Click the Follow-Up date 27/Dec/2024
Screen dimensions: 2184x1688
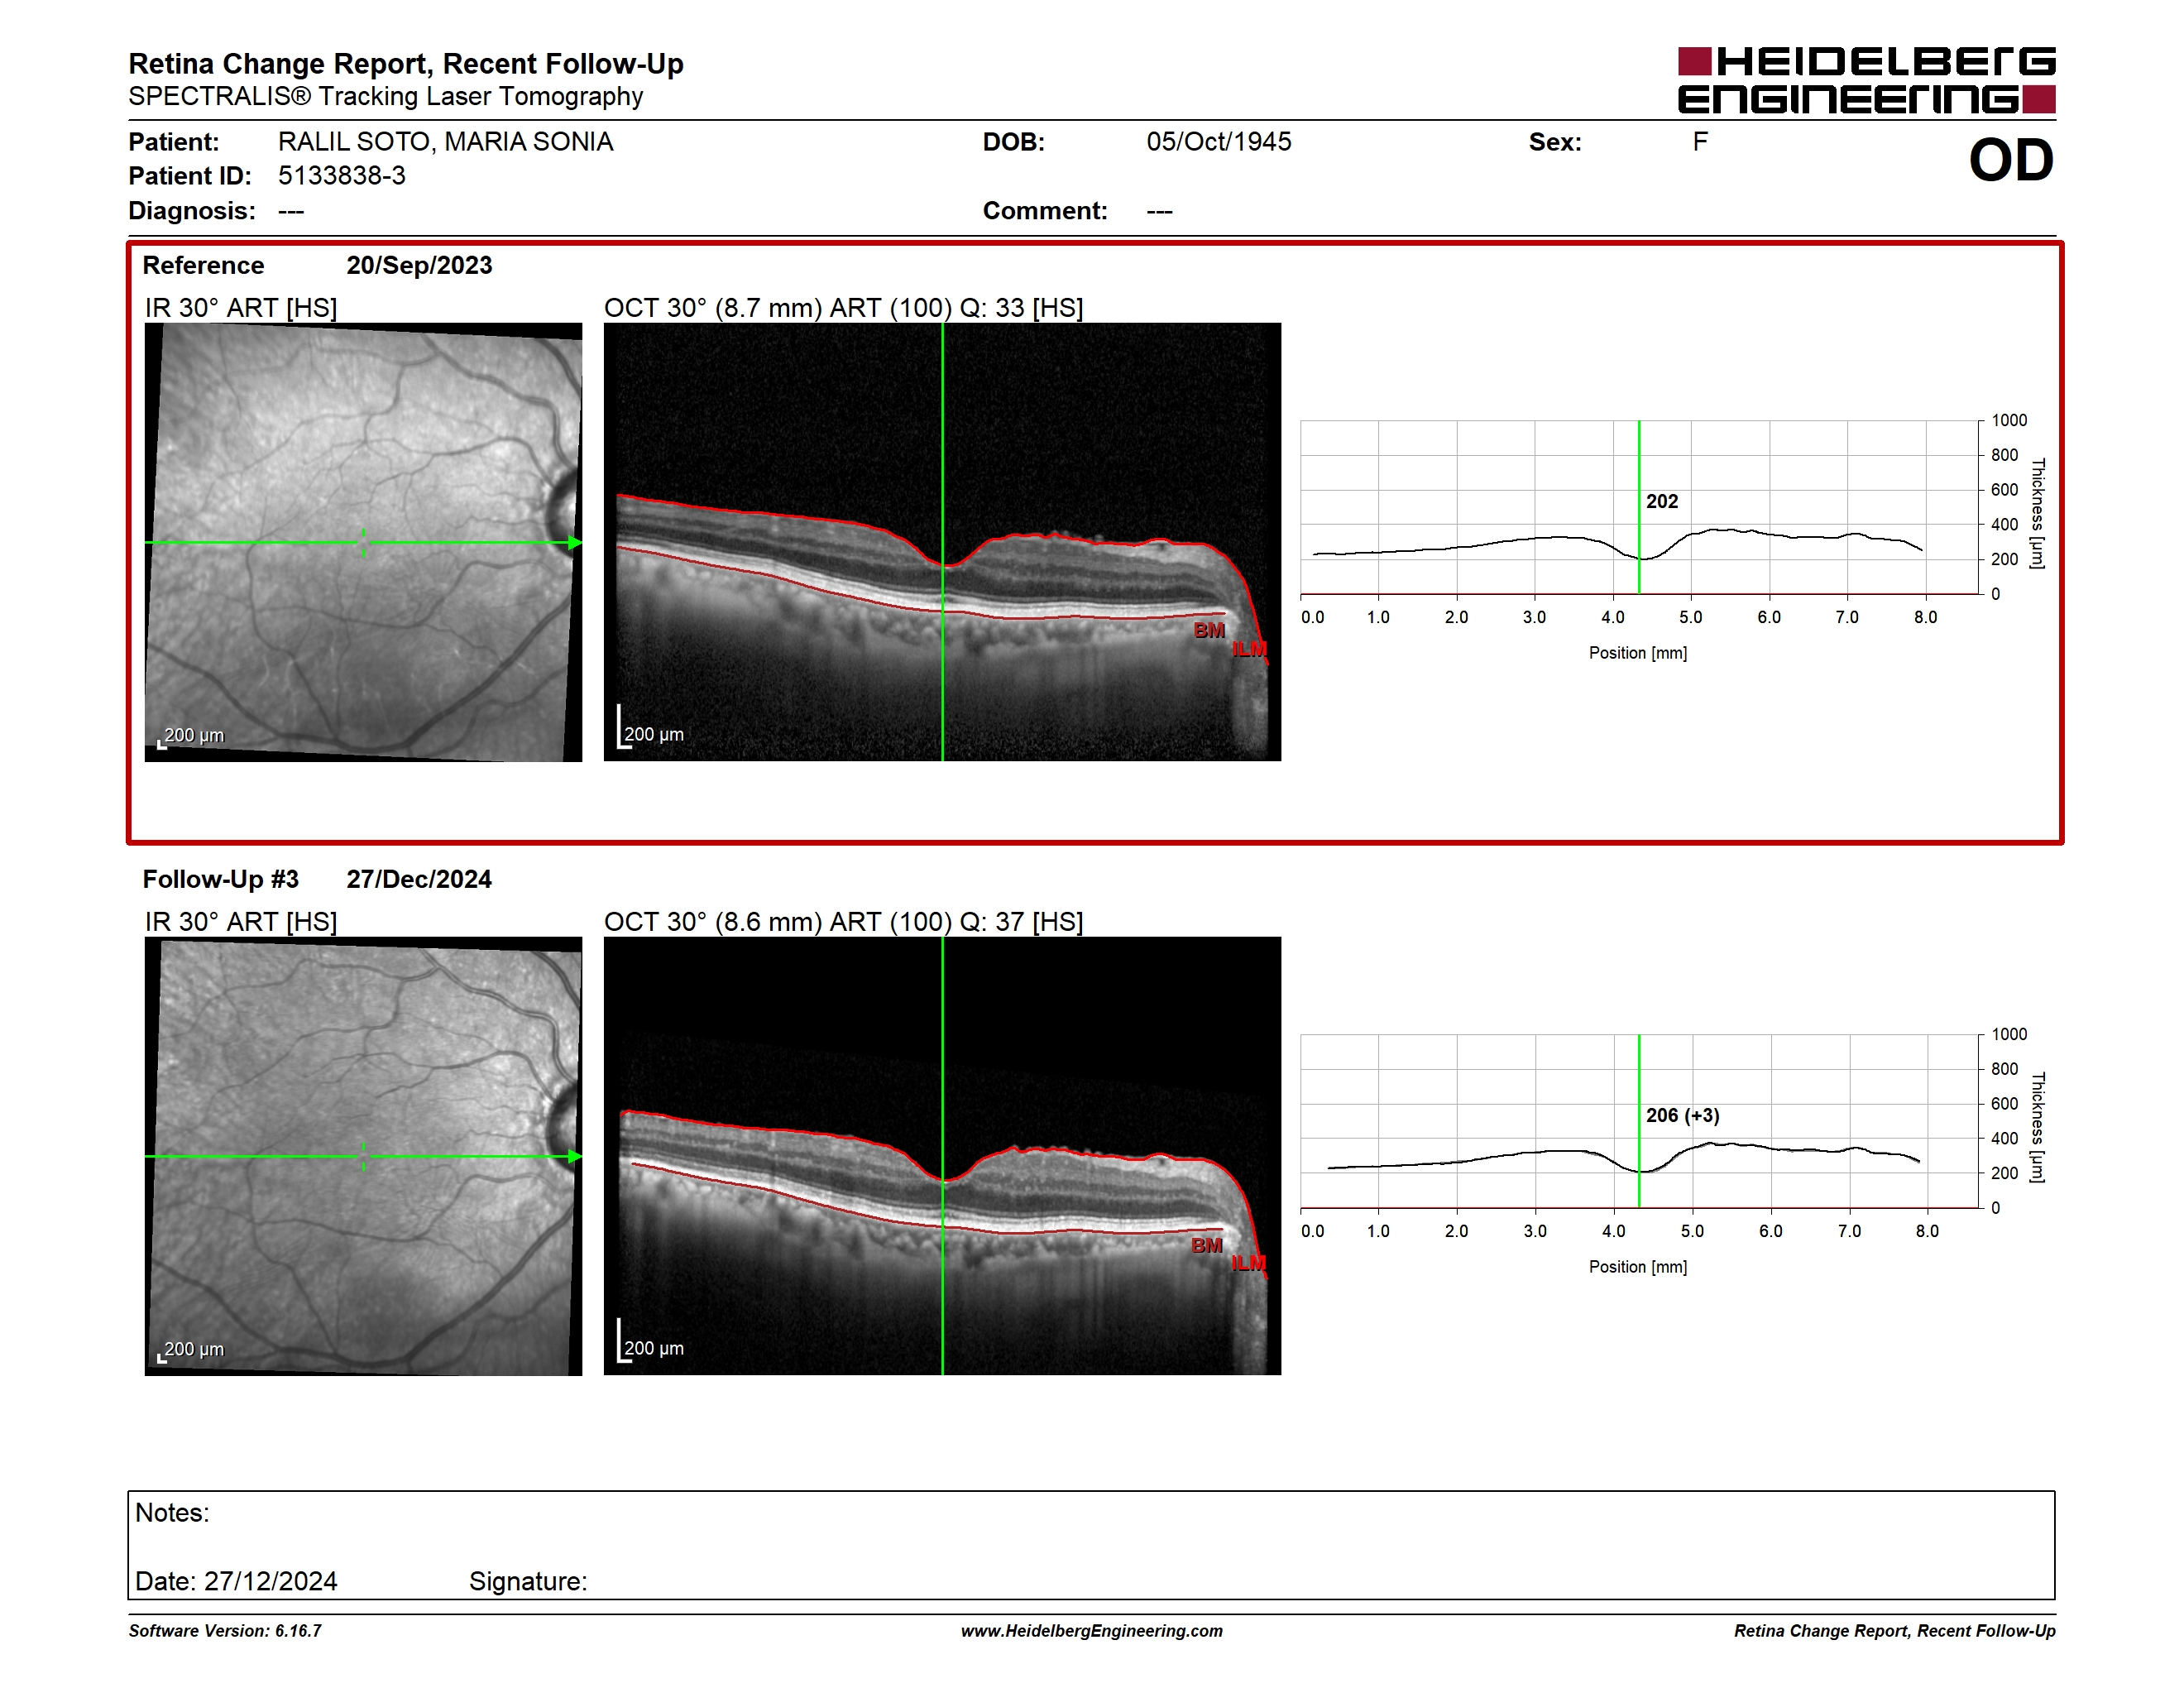(419, 879)
